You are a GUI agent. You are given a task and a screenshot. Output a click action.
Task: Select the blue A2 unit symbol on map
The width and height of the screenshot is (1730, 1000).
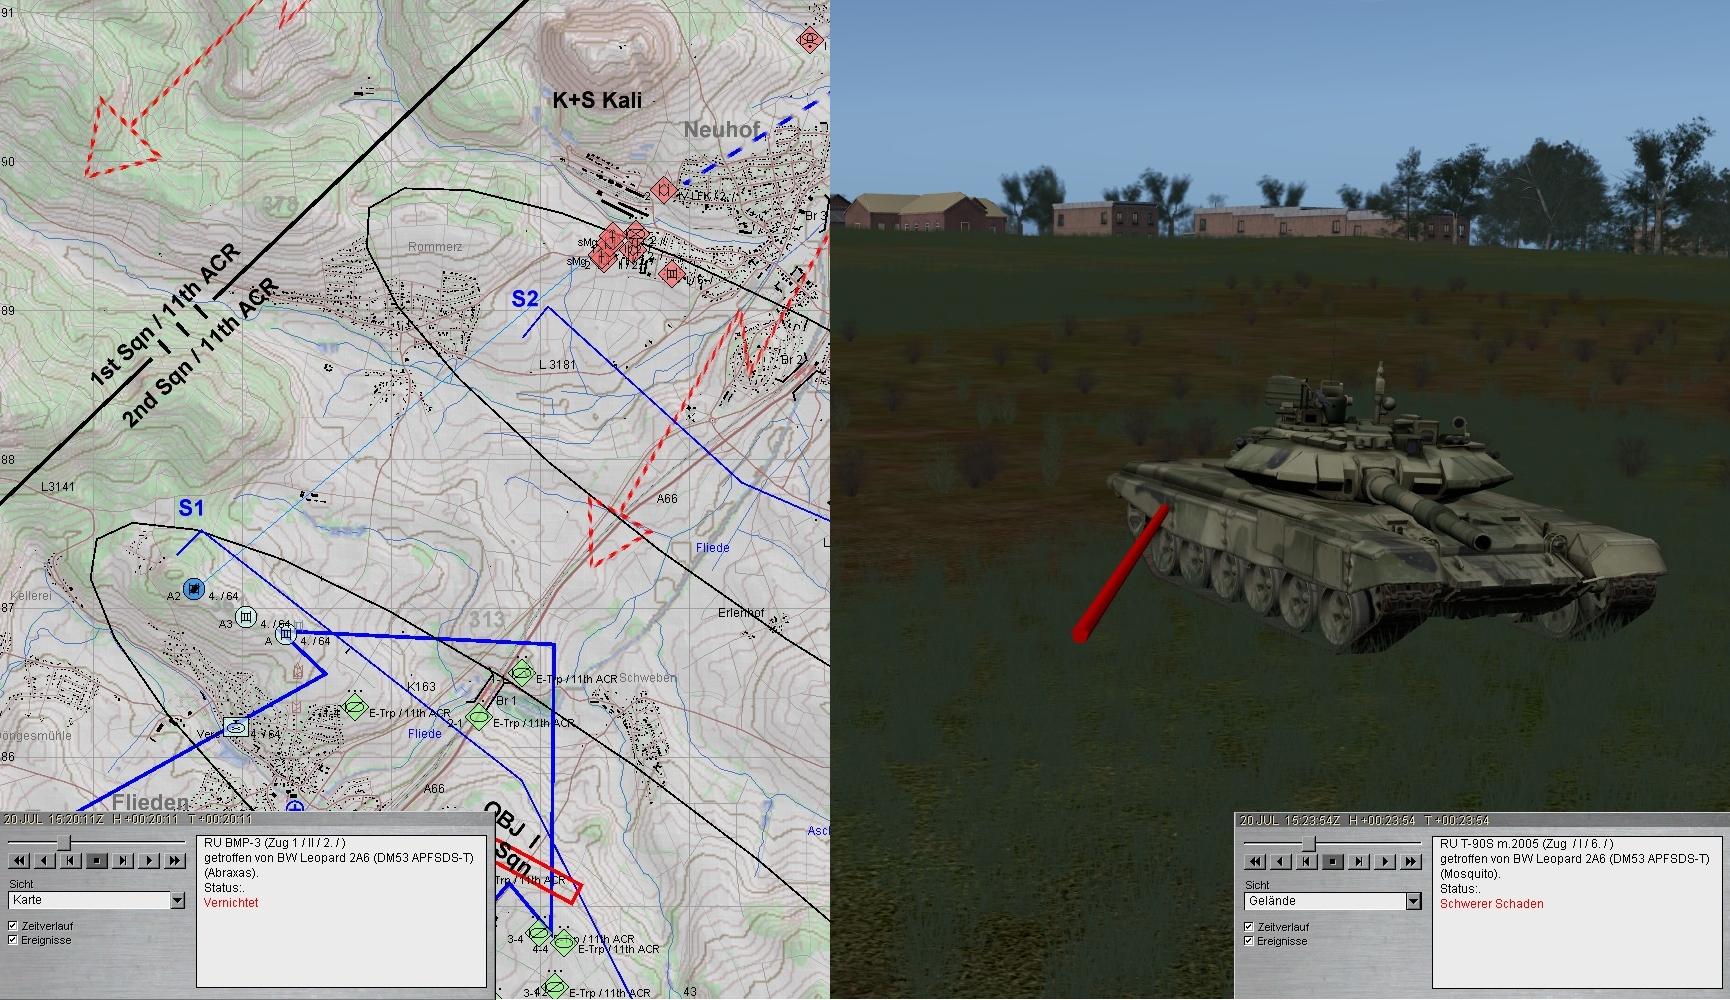(x=195, y=588)
